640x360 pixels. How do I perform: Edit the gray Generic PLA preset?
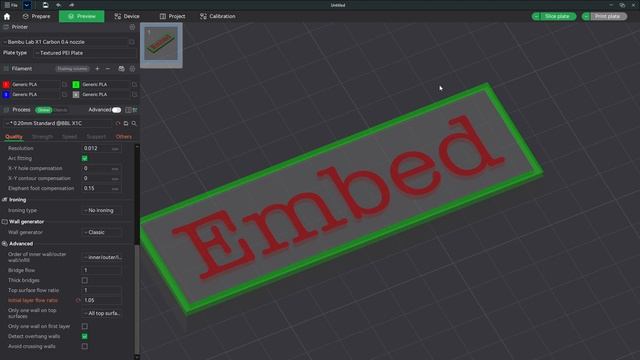(134, 94)
